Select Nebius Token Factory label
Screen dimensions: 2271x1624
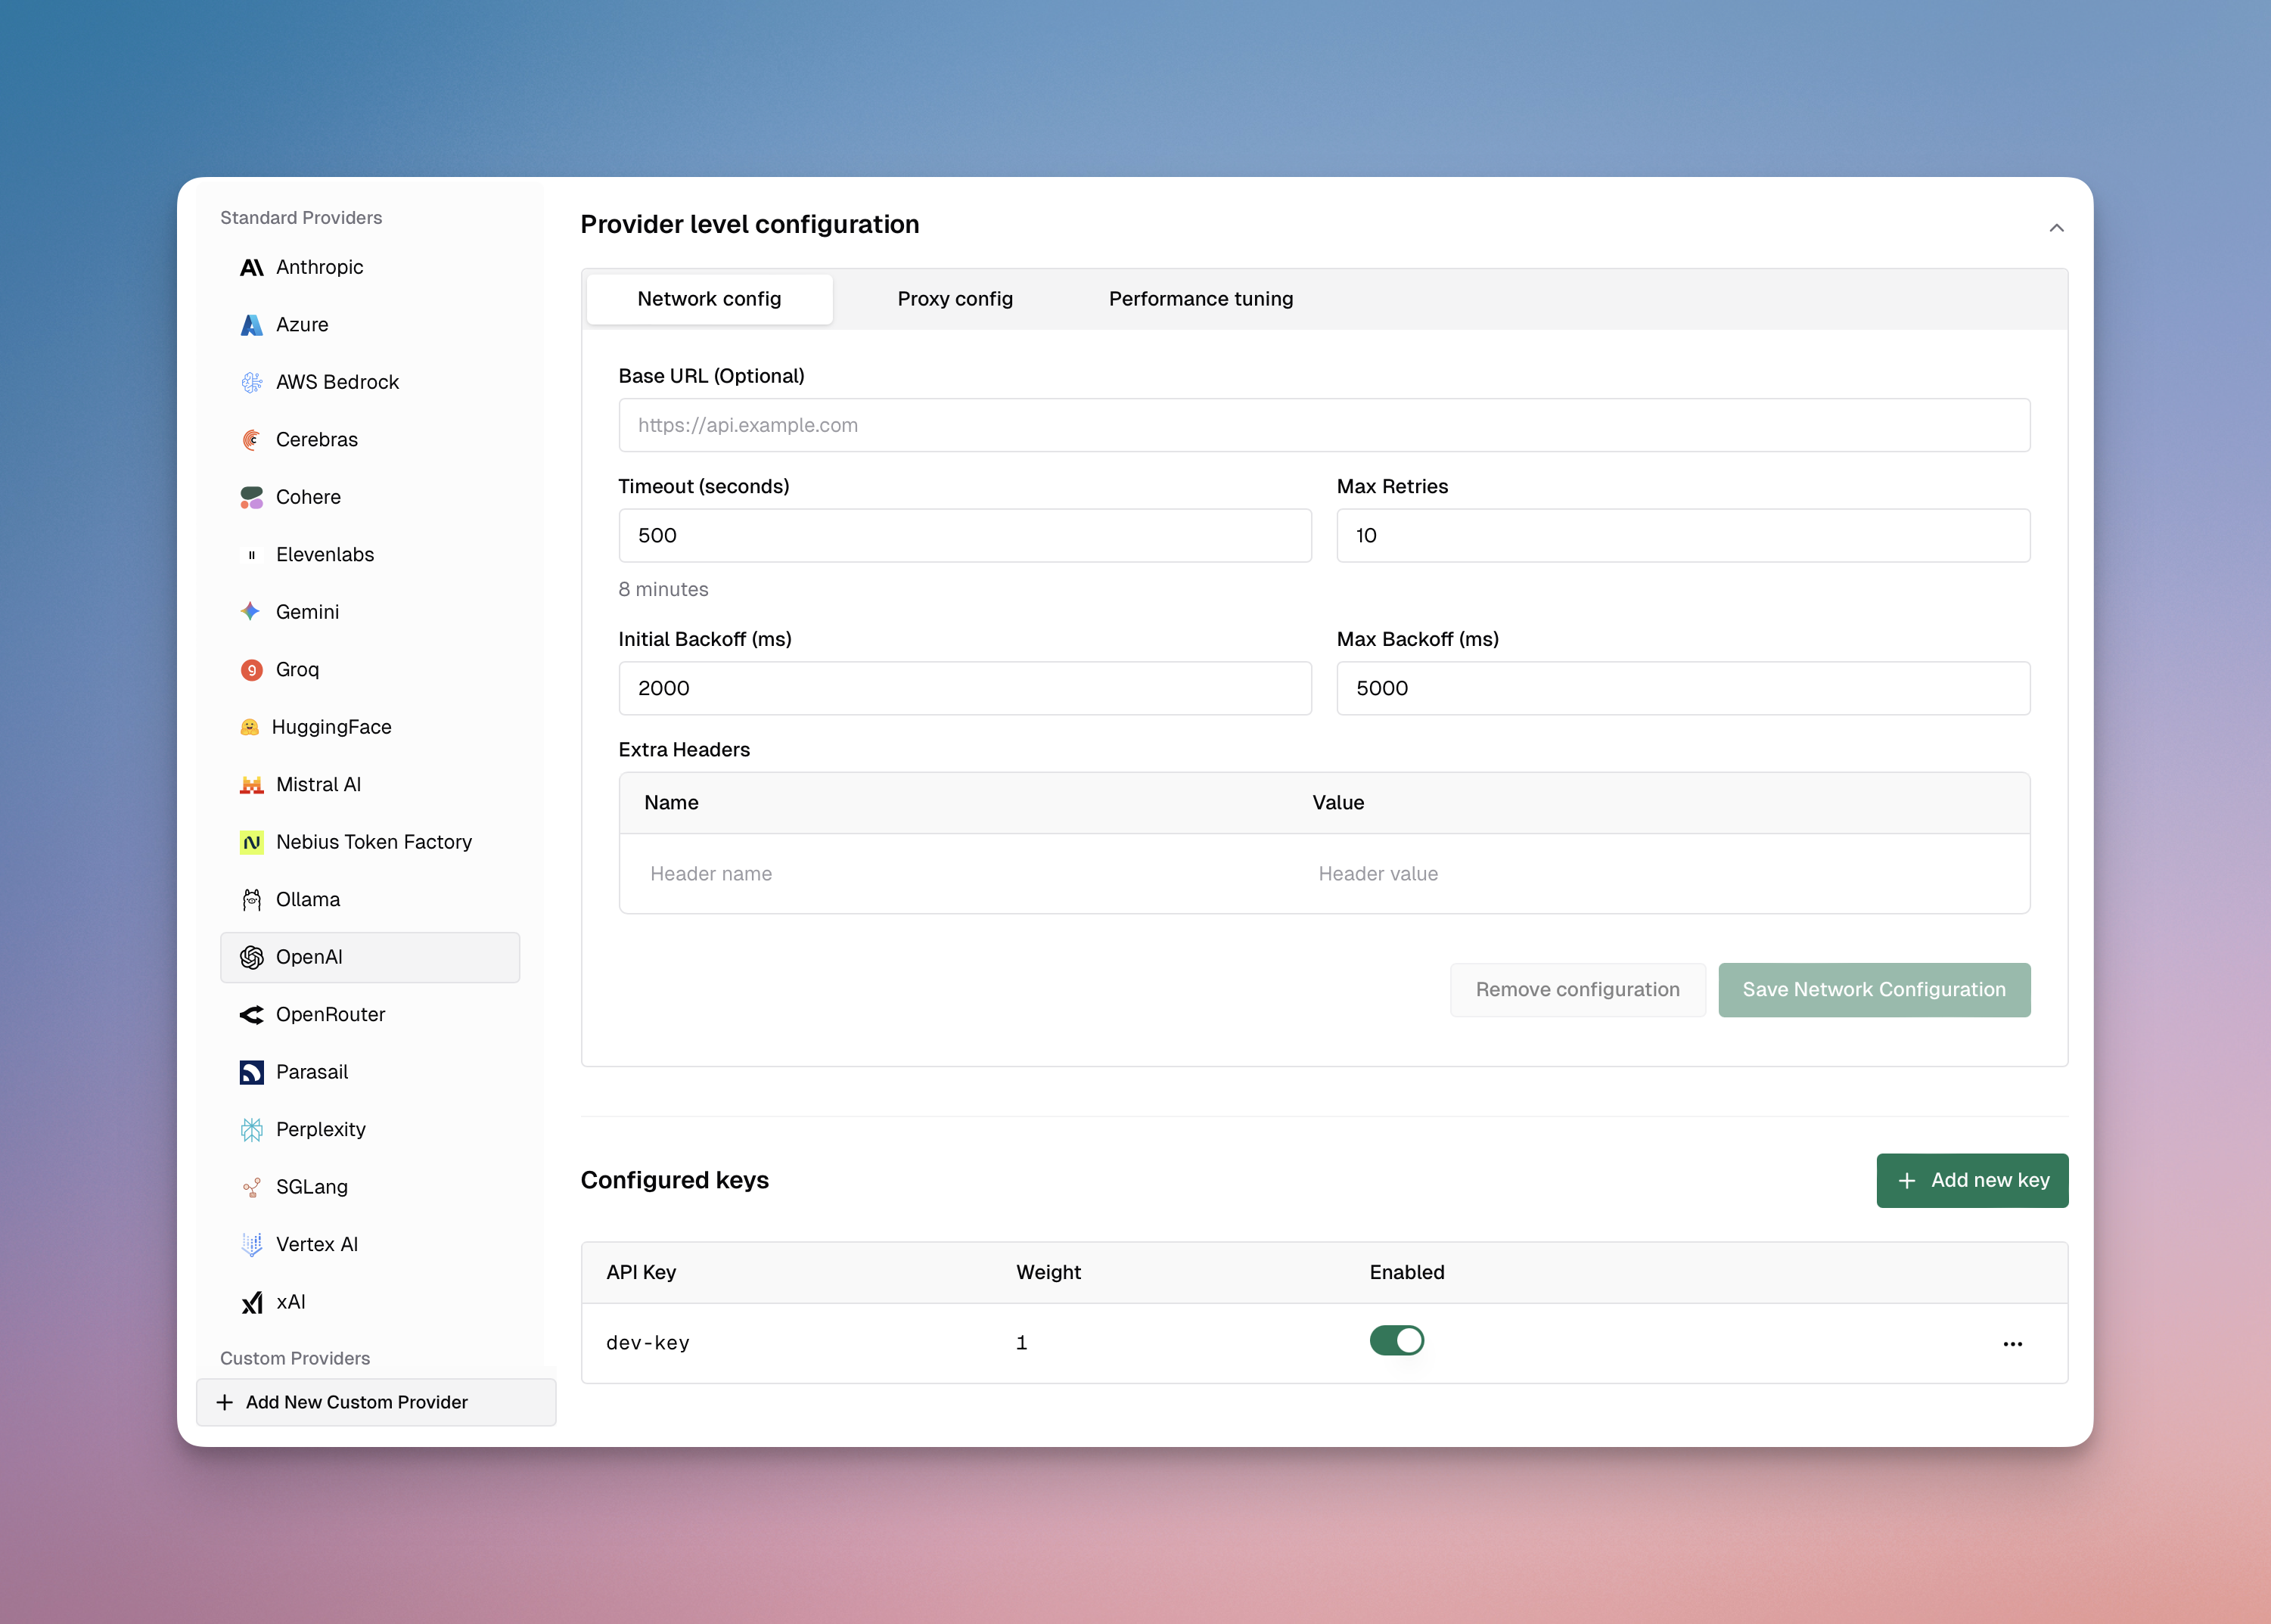373,842
